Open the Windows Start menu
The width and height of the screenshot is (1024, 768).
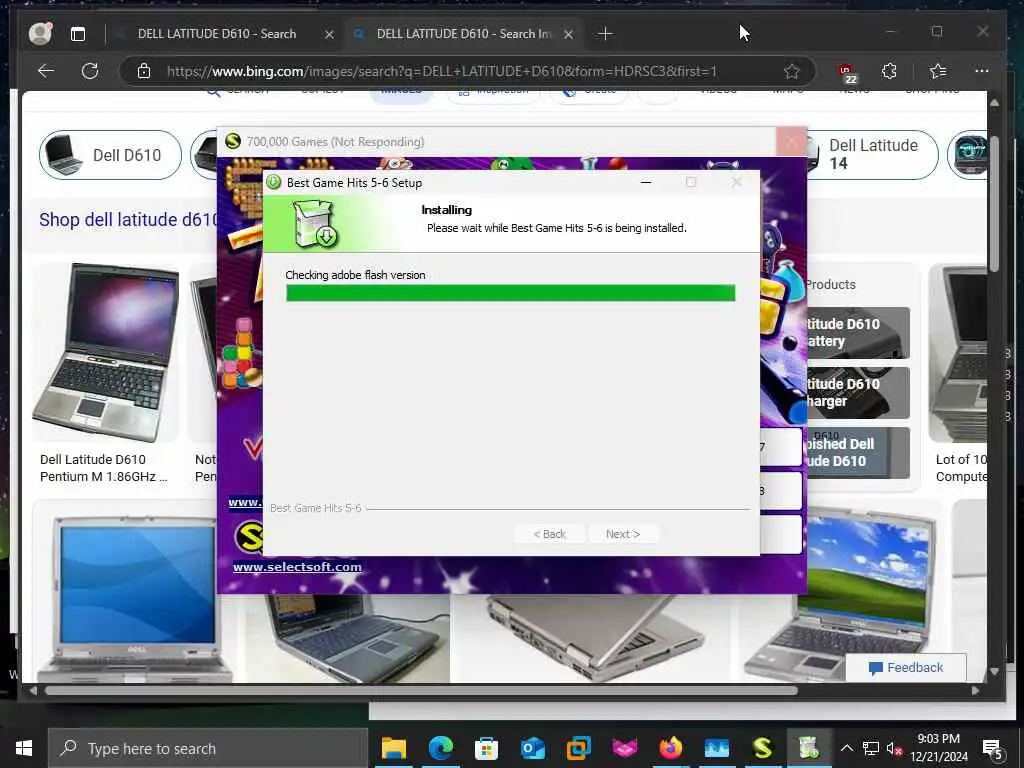pos(24,748)
